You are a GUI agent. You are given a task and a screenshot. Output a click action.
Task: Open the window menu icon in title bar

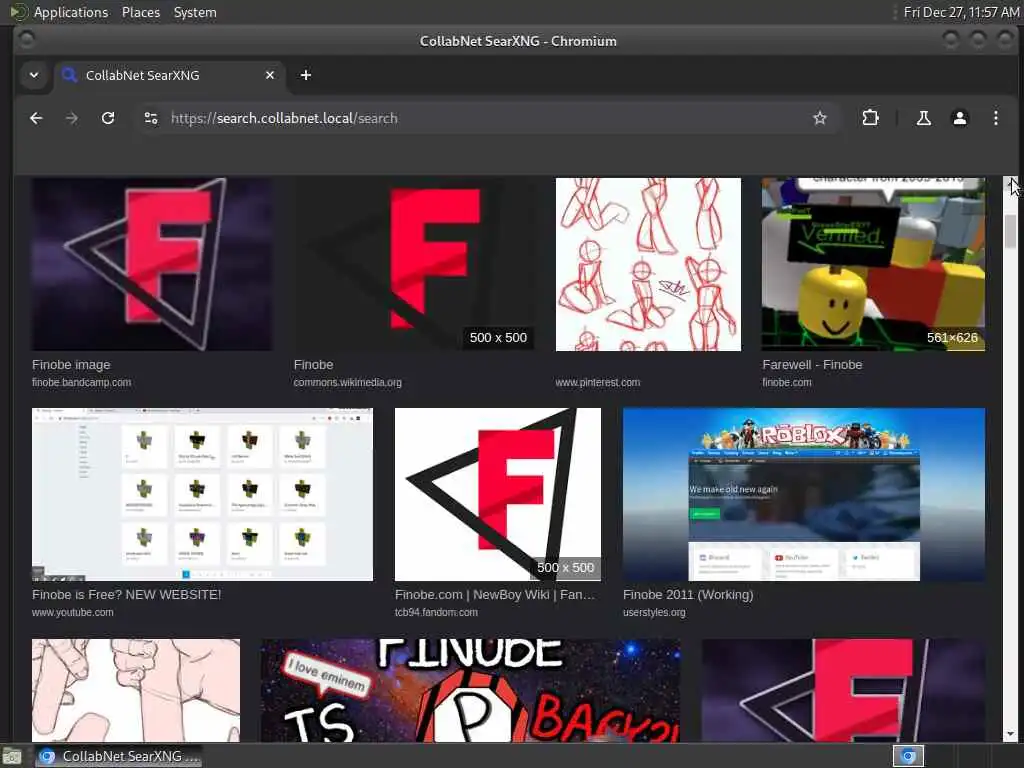[x=26, y=40]
